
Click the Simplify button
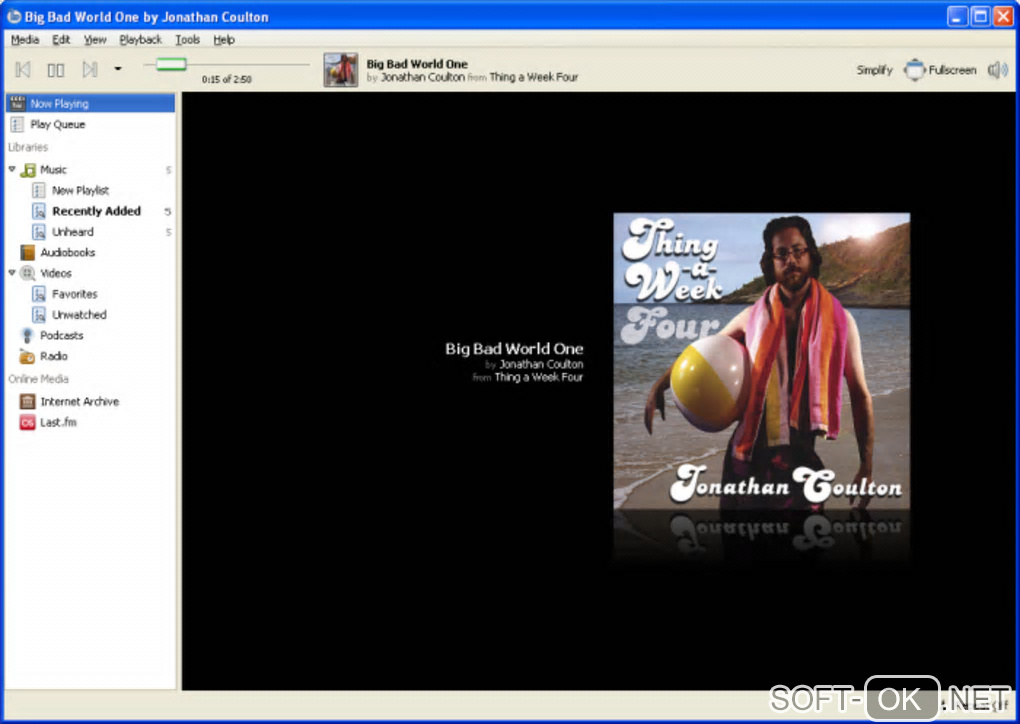tap(874, 70)
